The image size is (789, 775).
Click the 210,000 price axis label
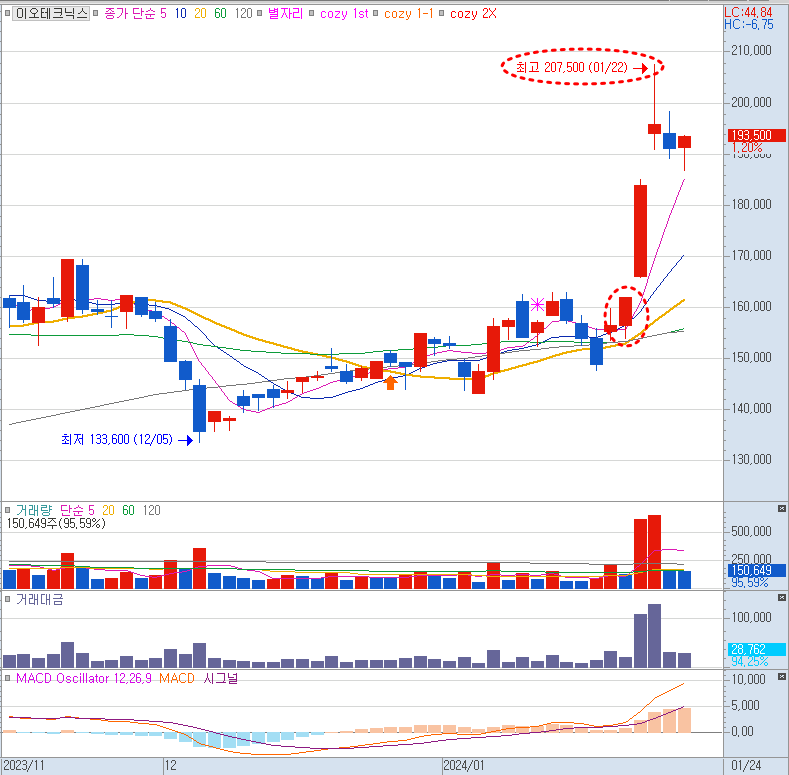751,50
